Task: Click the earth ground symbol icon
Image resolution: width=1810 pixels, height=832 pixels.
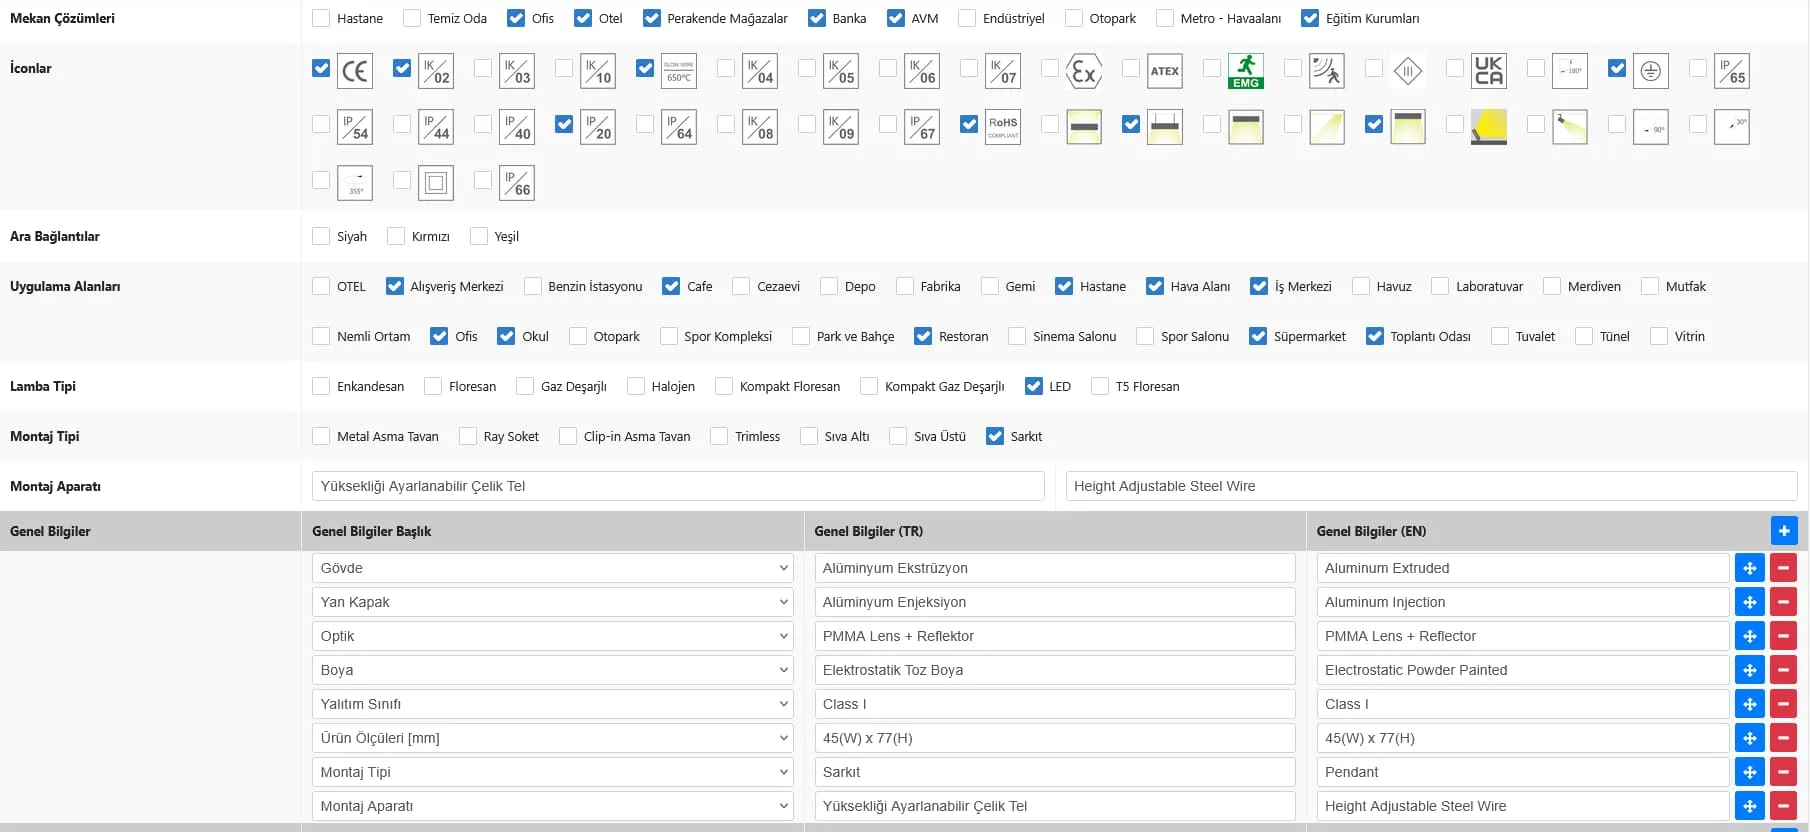Action: pyautogui.click(x=1651, y=71)
